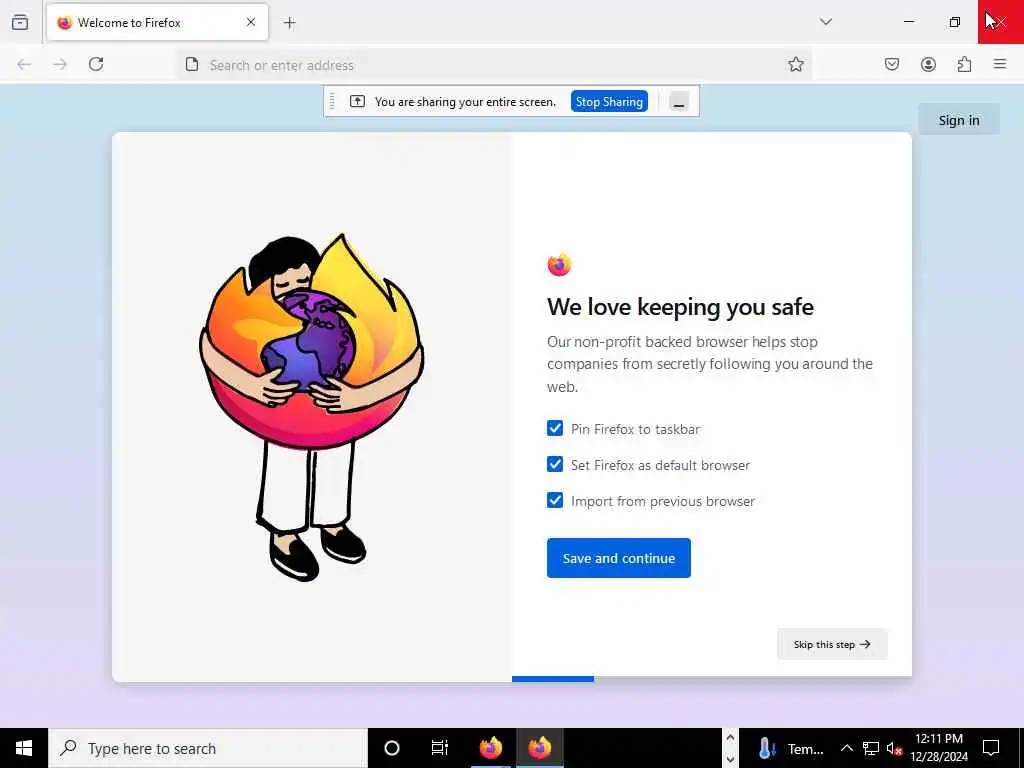This screenshot has width=1024, height=768.
Task: Click Skip this step
Action: tap(832, 645)
